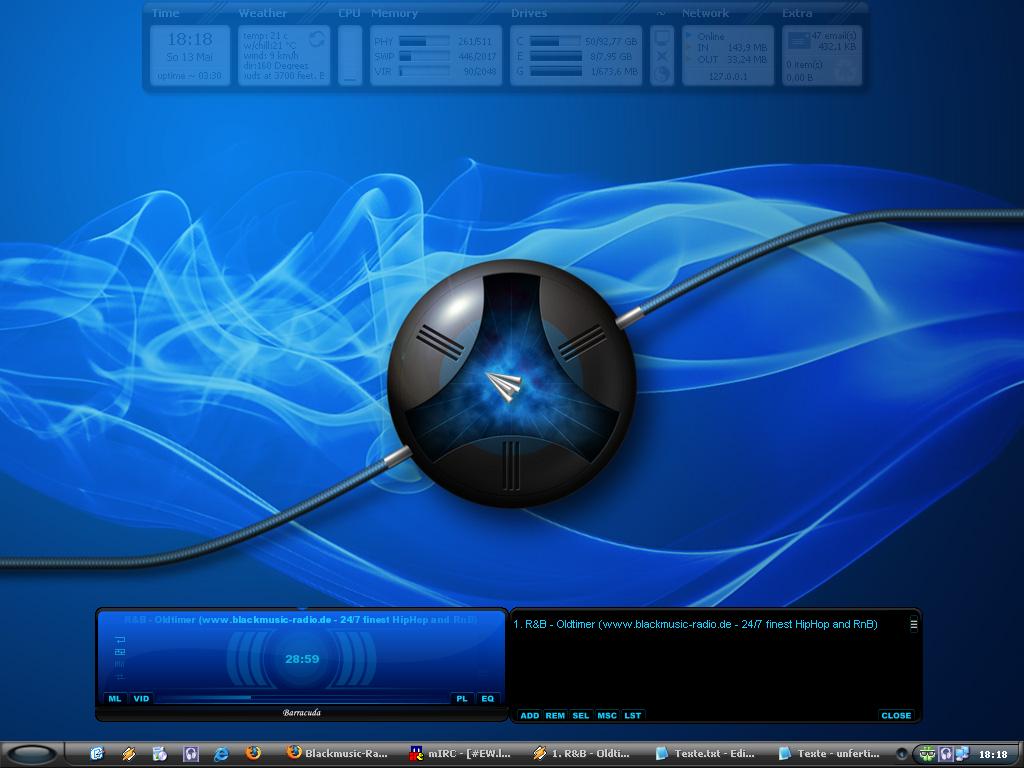Toggle the equalizer with the EQ button
The height and width of the screenshot is (768, 1024).
[488, 698]
